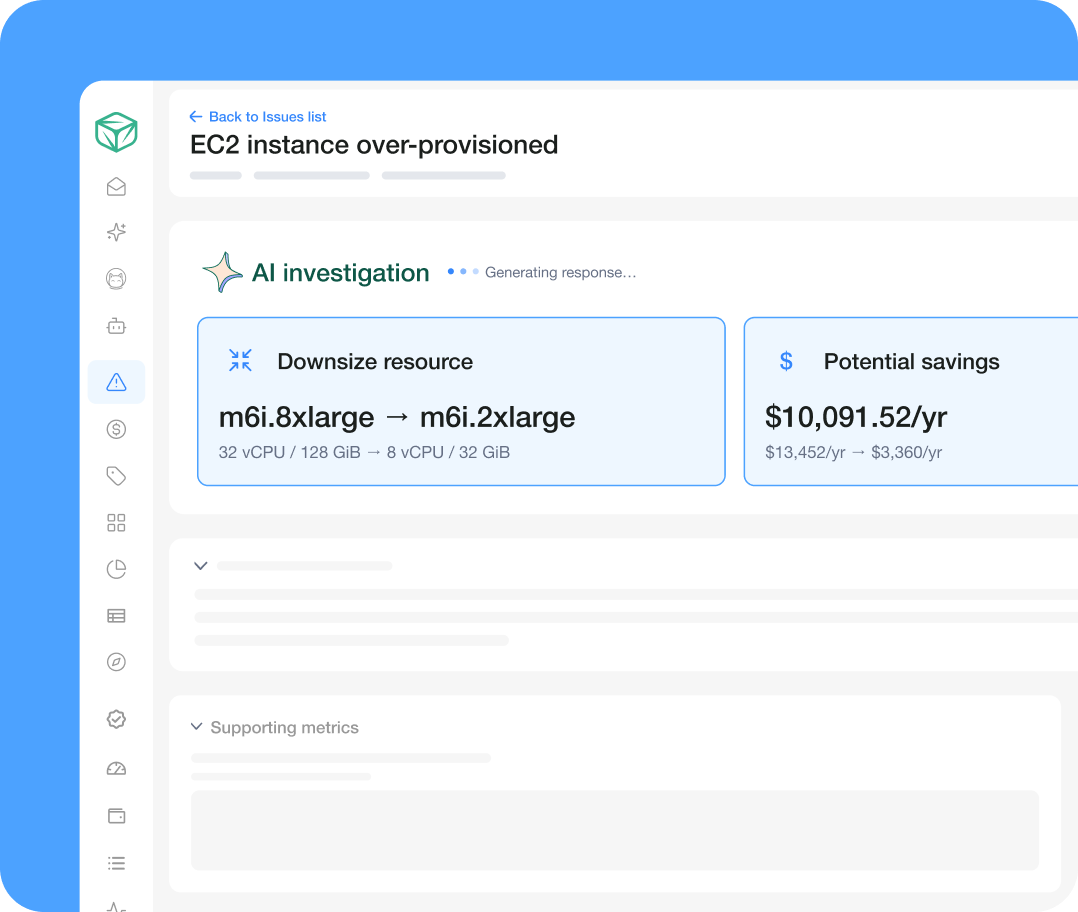Click the green cube logo in sidebar
This screenshot has width=1078, height=912.
click(116, 132)
